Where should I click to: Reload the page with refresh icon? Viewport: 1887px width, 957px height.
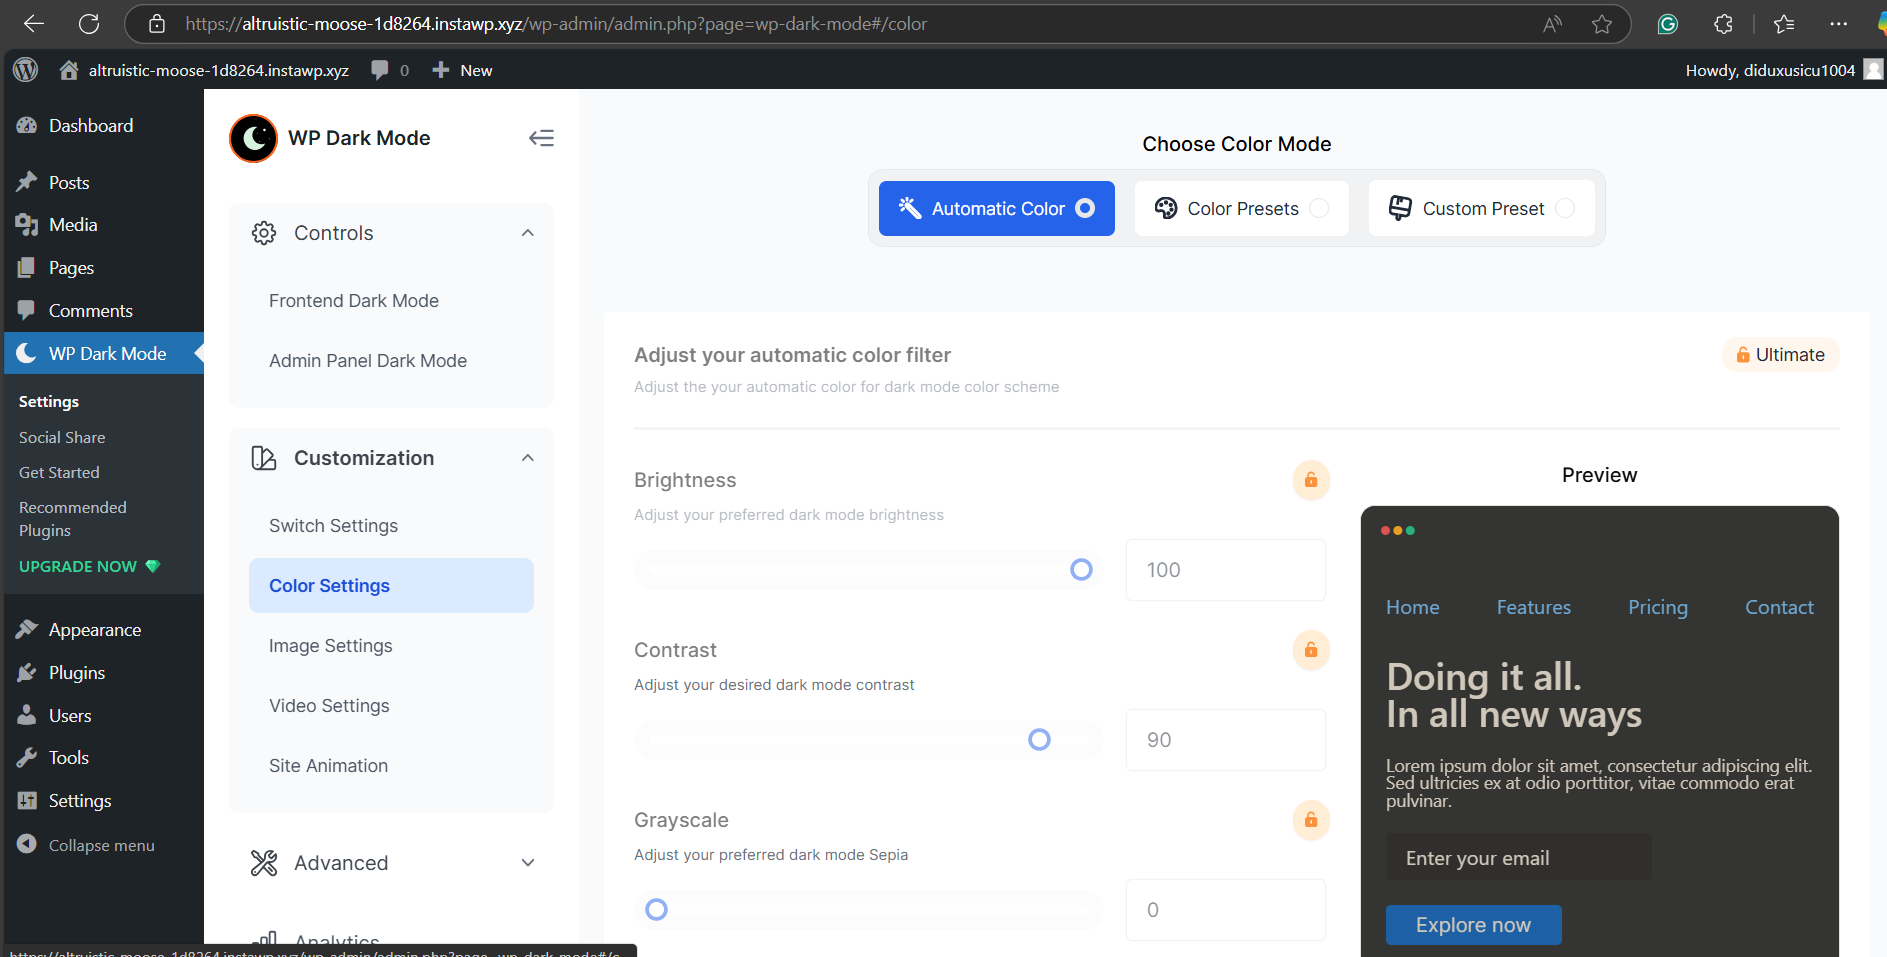89,24
